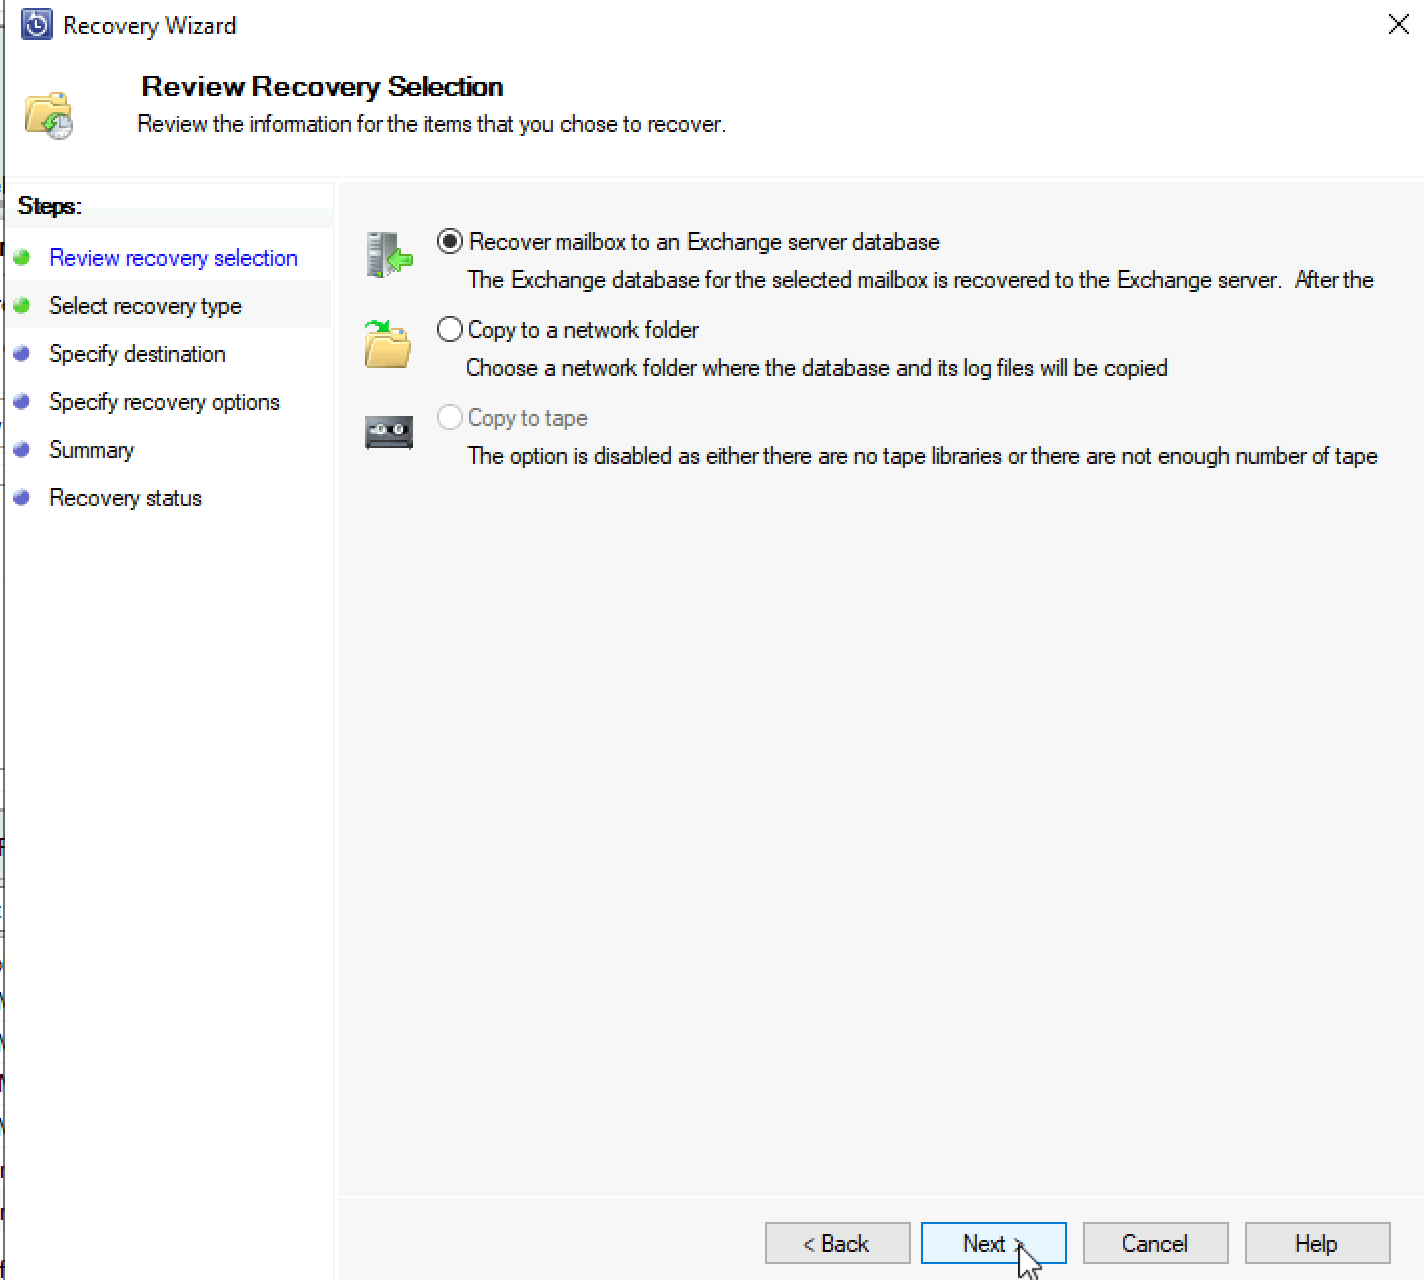Click blue bullet beside Summary step

click(22, 449)
